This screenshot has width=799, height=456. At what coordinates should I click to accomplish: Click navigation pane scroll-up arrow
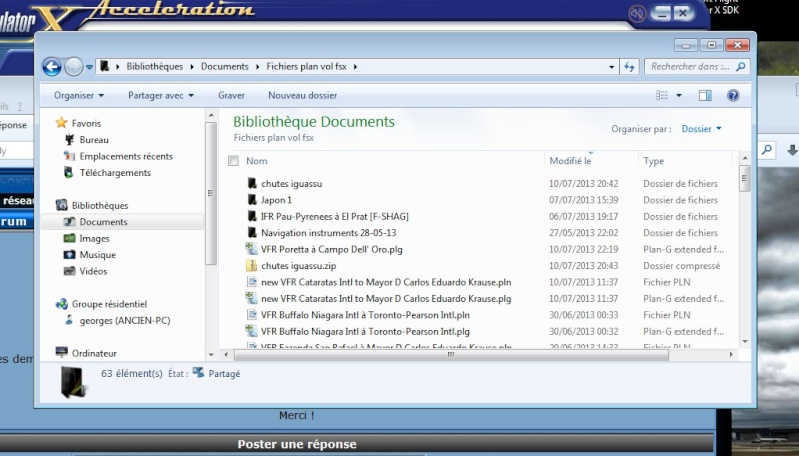tap(211, 116)
